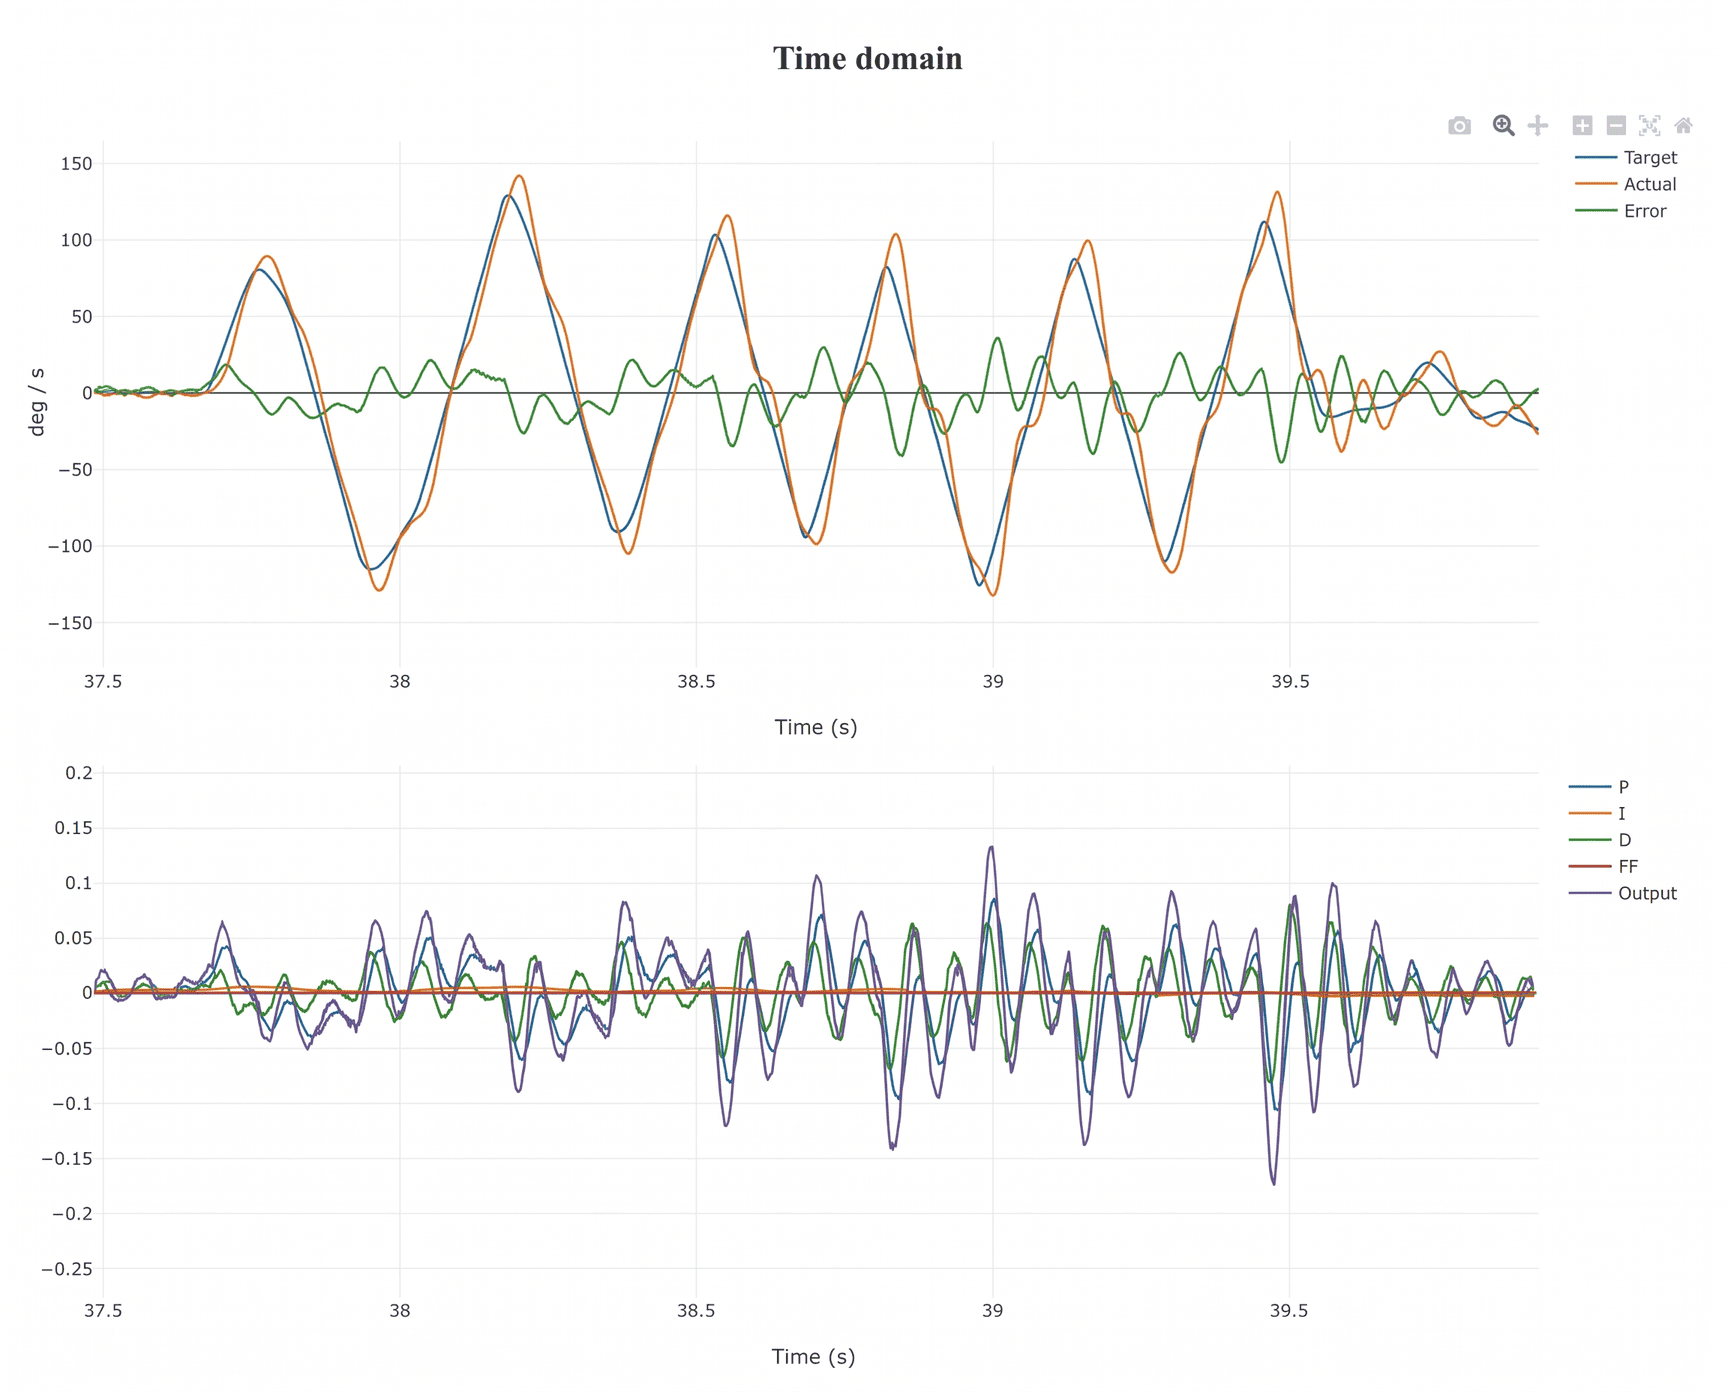This screenshot has width=1728, height=1392.
Task: Download plot as PNG with camera icon
Action: point(1459,125)
